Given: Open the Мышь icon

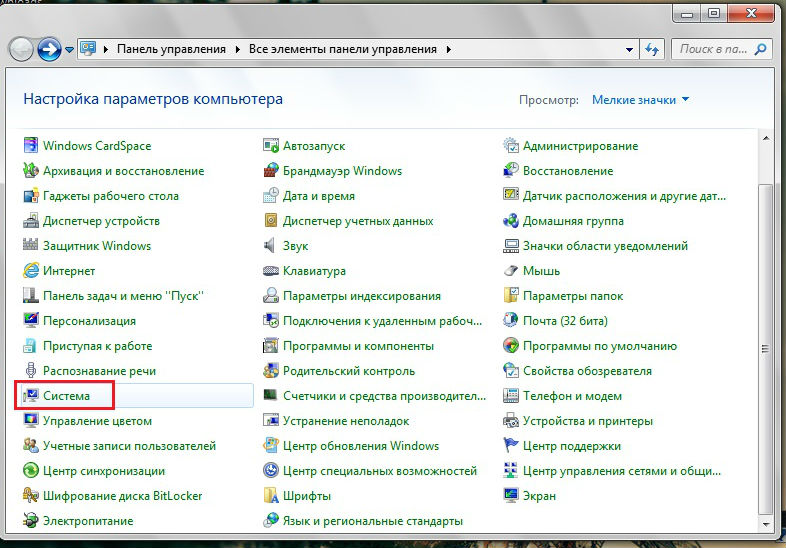Looking at the screenshot, I should 511,271.
